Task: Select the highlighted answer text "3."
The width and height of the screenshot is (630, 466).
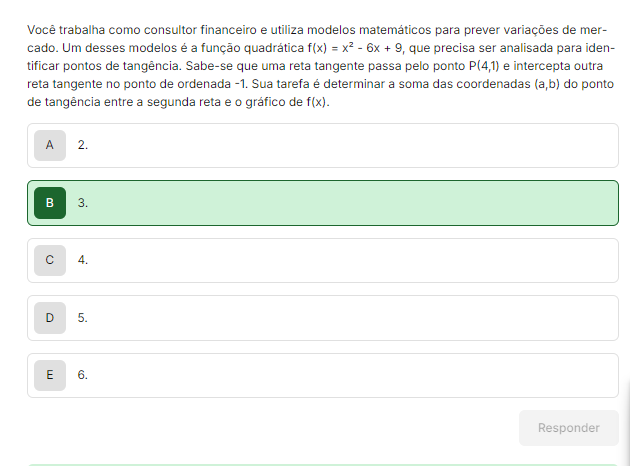Action: pos(83,203)
